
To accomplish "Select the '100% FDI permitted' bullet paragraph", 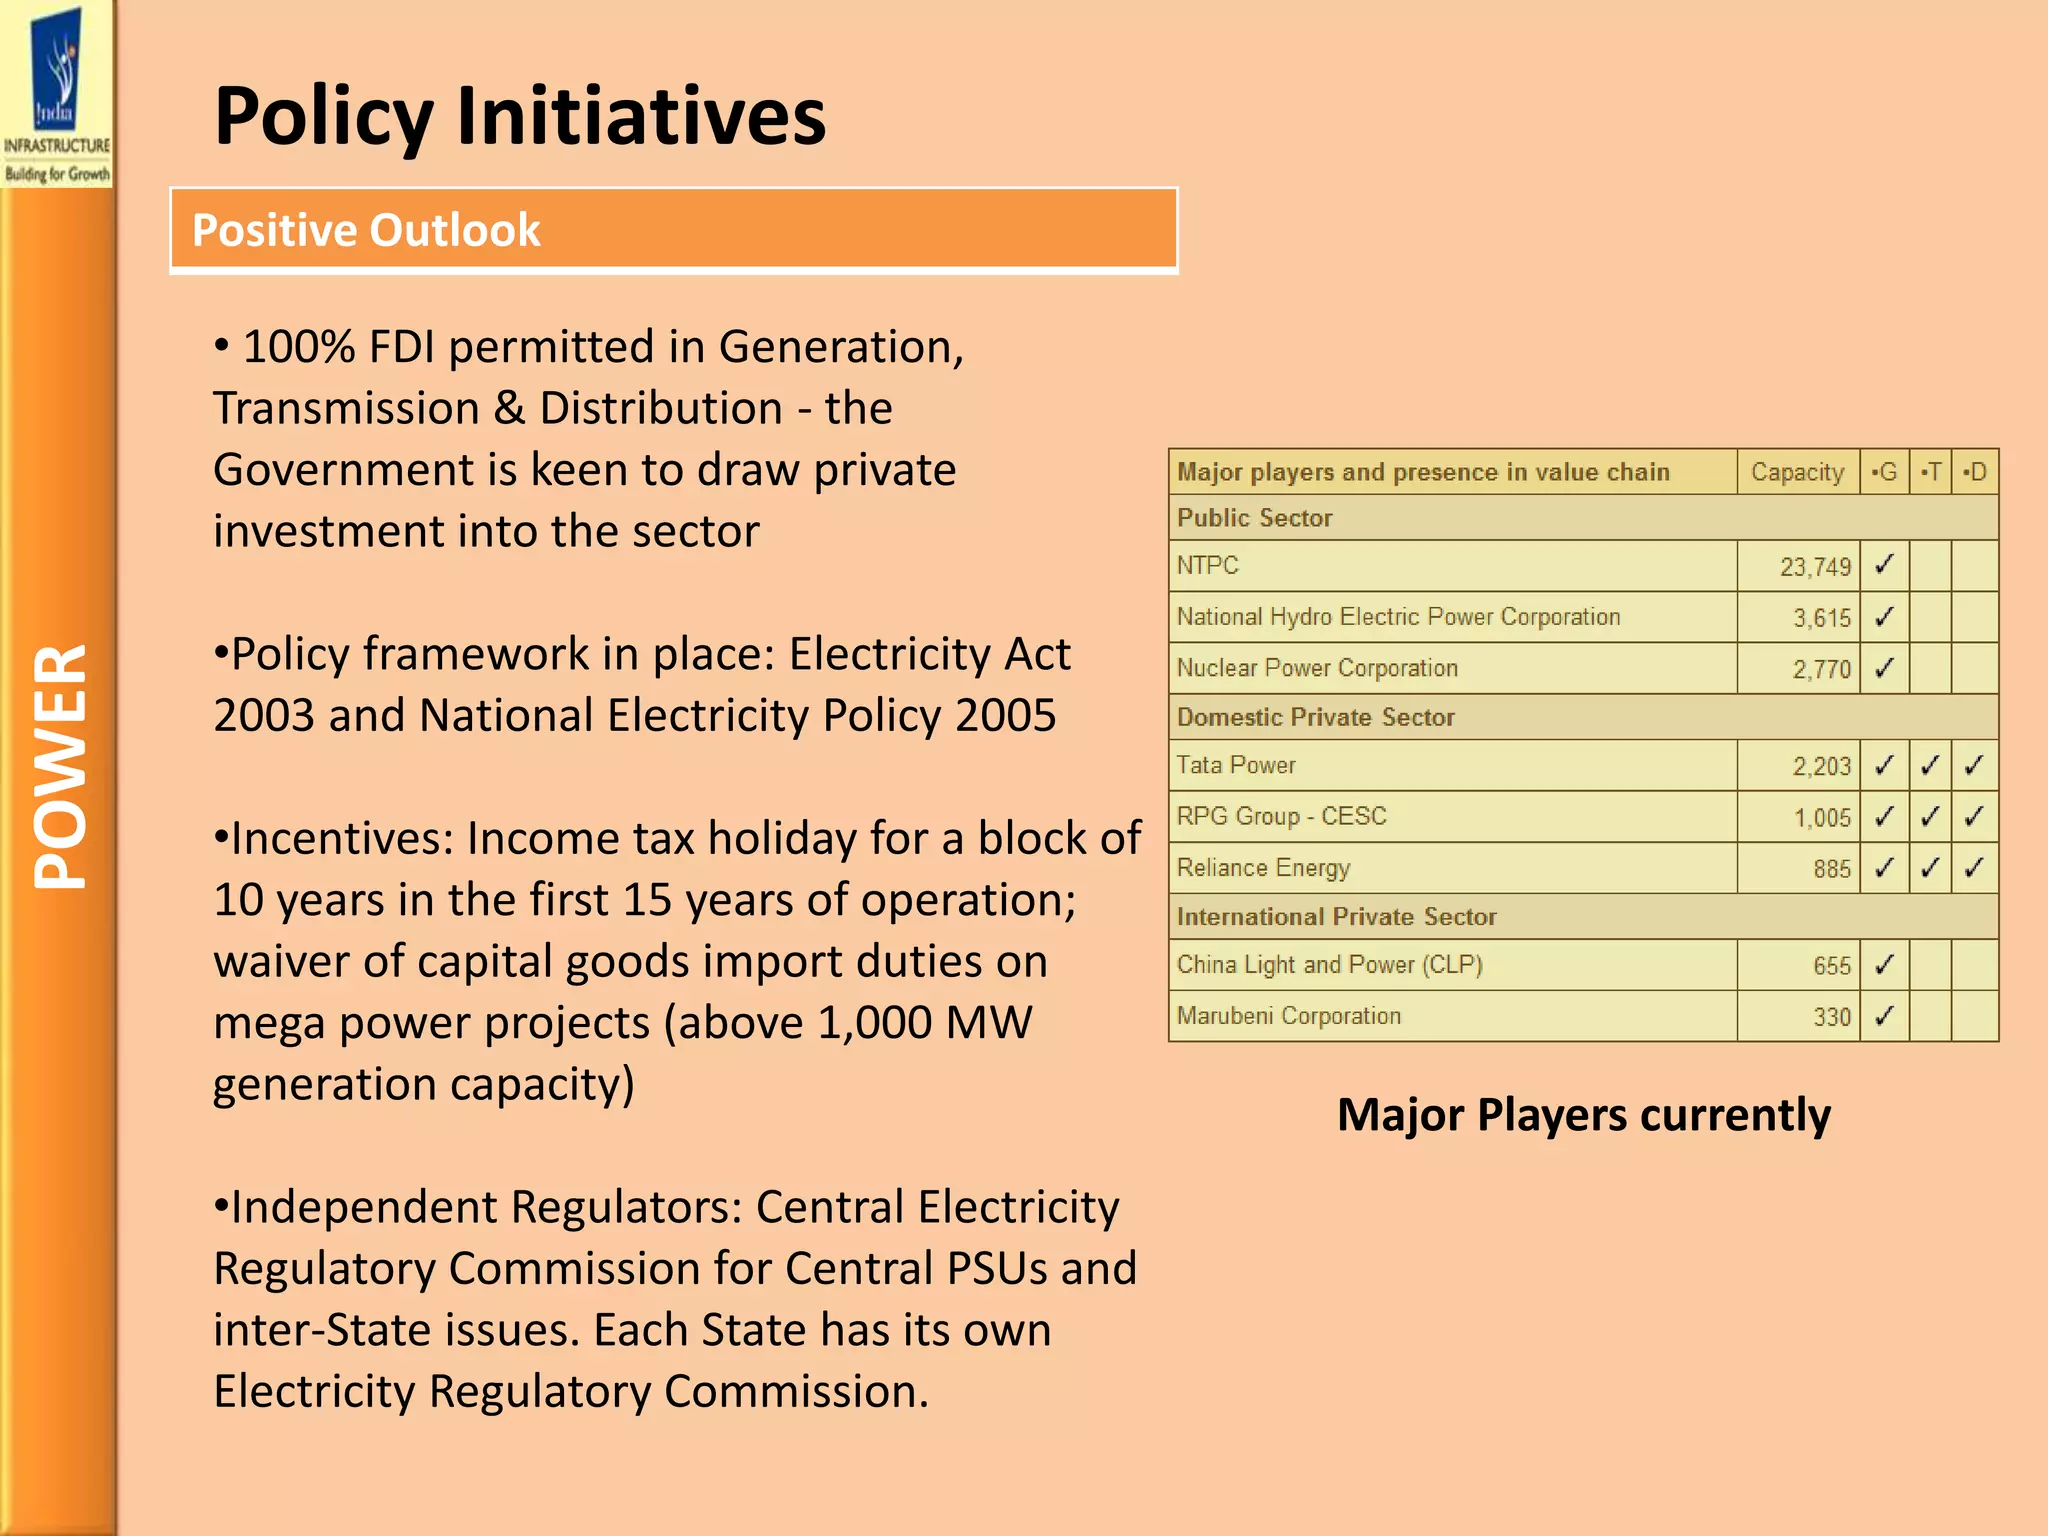I will tap(589, 438).
